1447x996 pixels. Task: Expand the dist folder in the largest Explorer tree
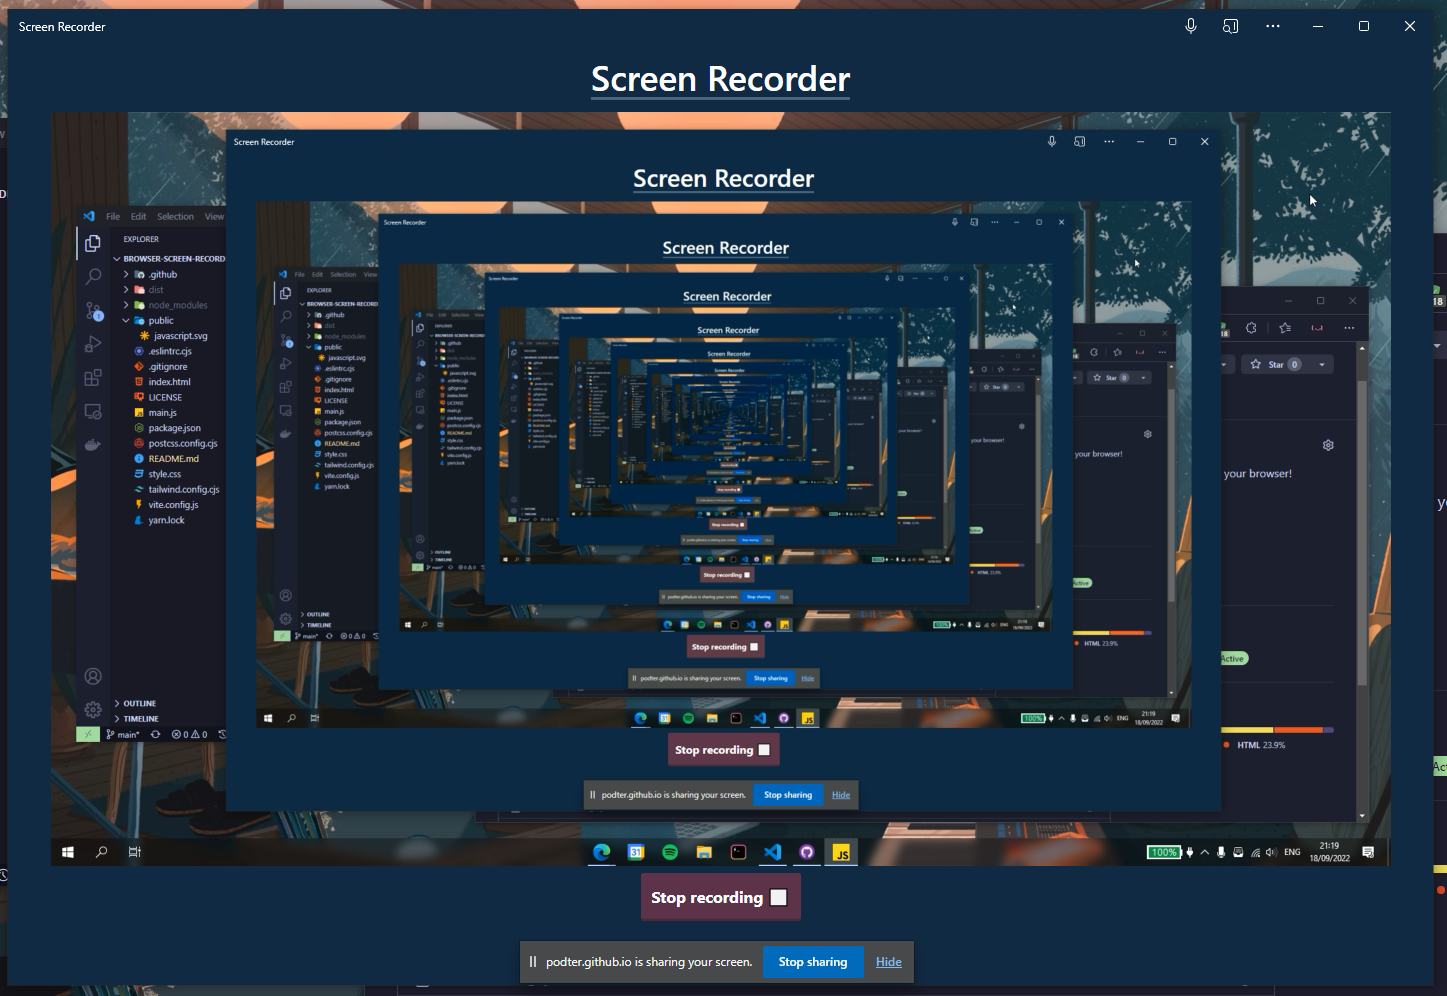155,290
